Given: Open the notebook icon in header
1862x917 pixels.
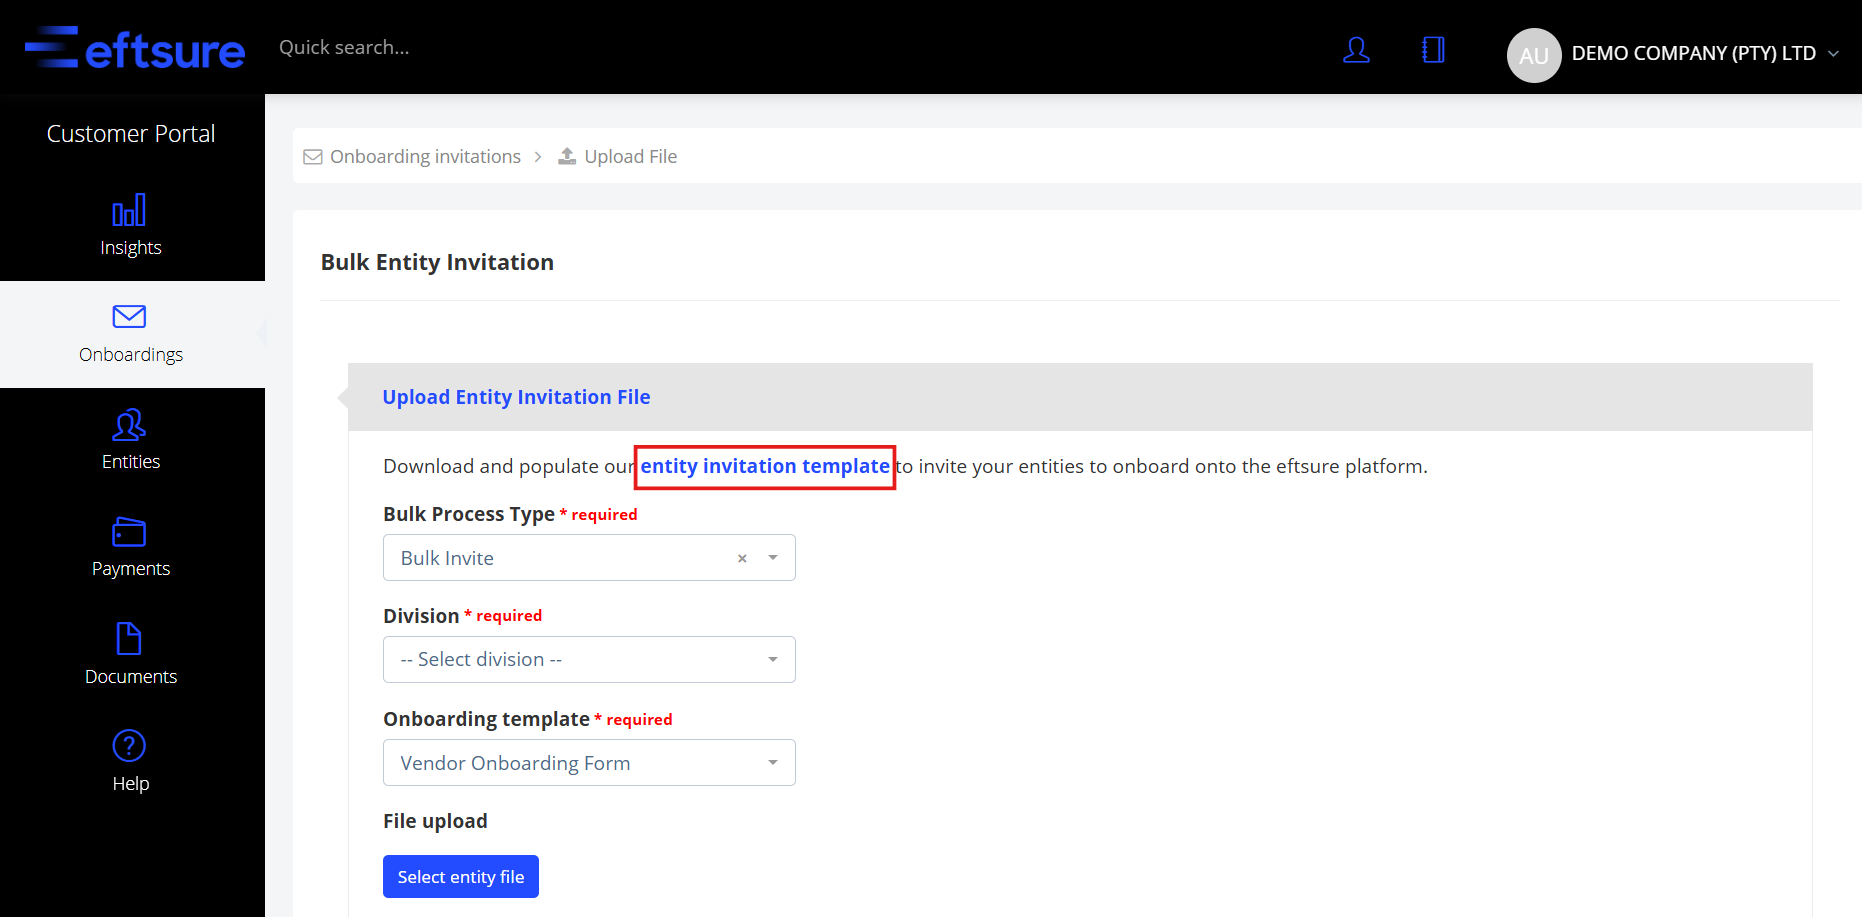Looking at the screenshot, I should pos(1433,50).
